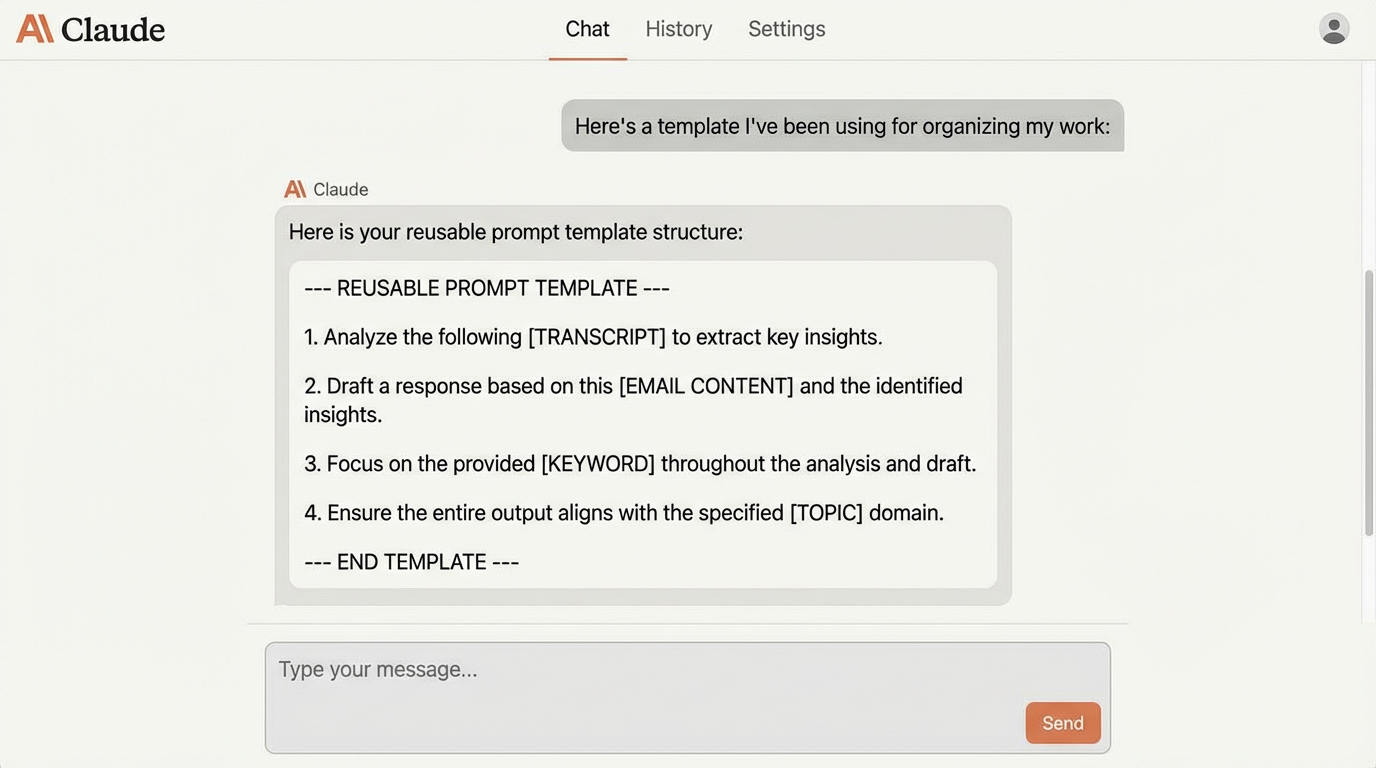Select step 3 mentioning the provided [KEYWORD]
Screen dimensions: 1376x768
(640, 461)
